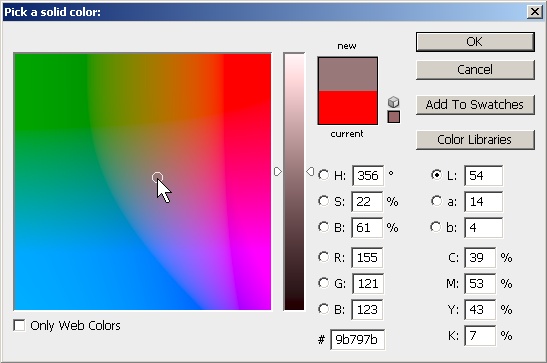Click the nearest web-safe color swatch below the cube
The image size is (547, 363).
(394, 117)
